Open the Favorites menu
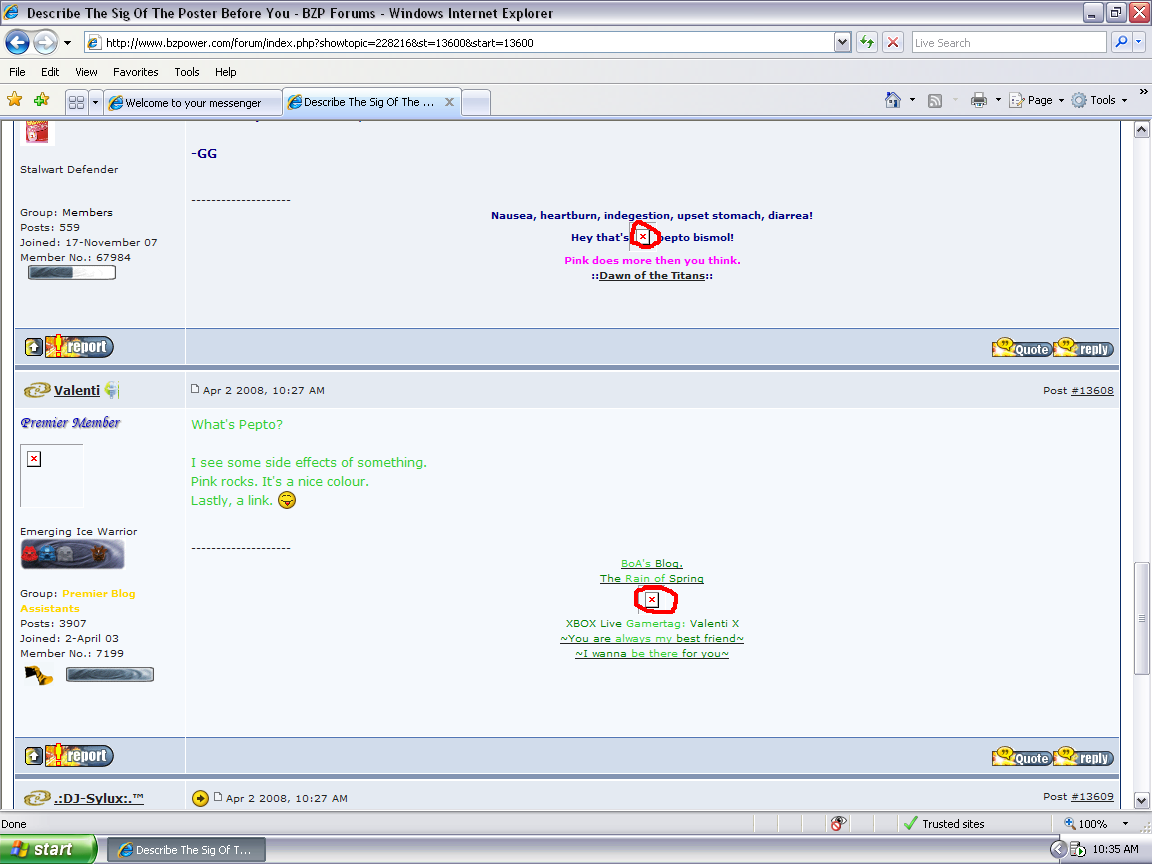1152x864 pixels. (x=135, y=71)
